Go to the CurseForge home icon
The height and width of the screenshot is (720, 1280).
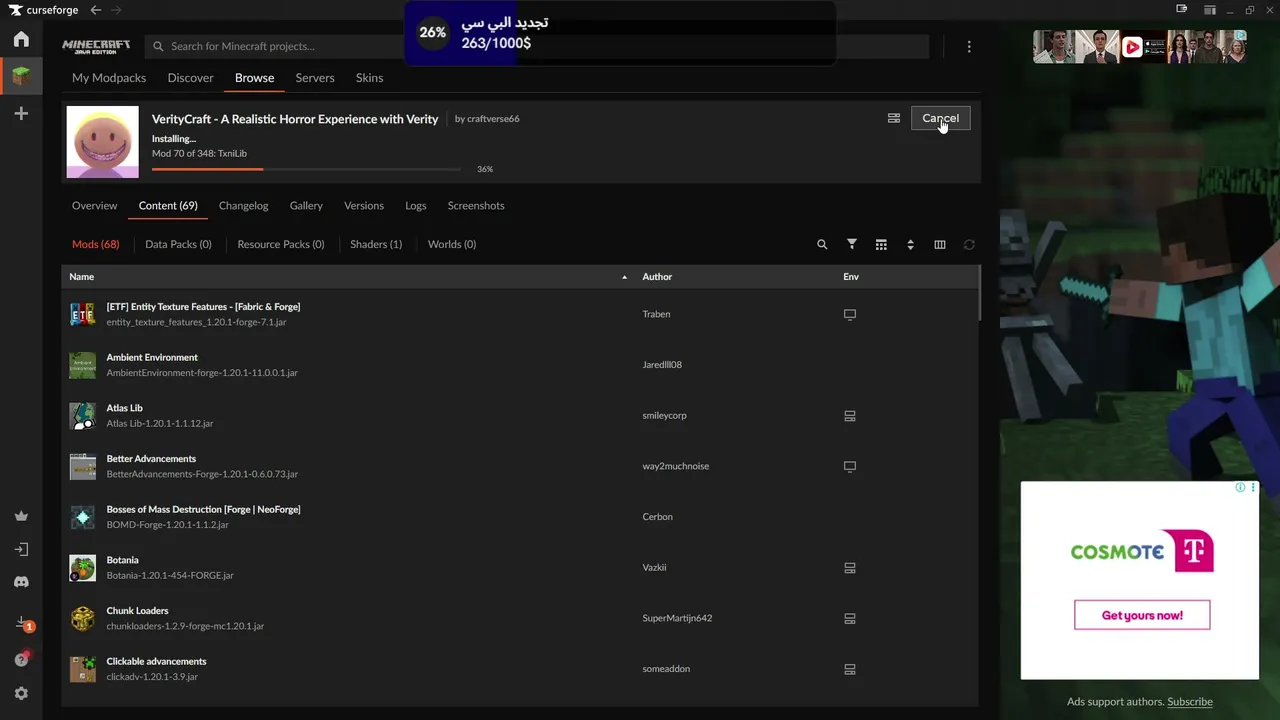[21, 40]
